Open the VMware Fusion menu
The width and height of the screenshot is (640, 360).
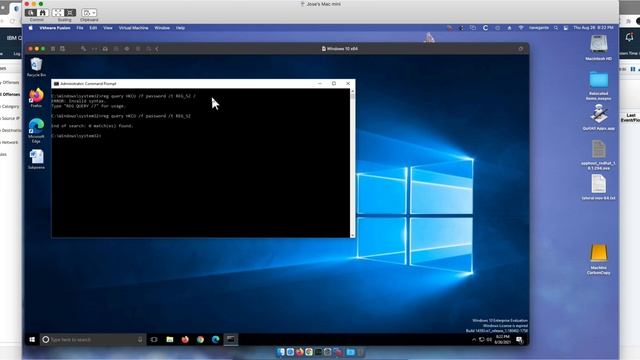(55, 28)
